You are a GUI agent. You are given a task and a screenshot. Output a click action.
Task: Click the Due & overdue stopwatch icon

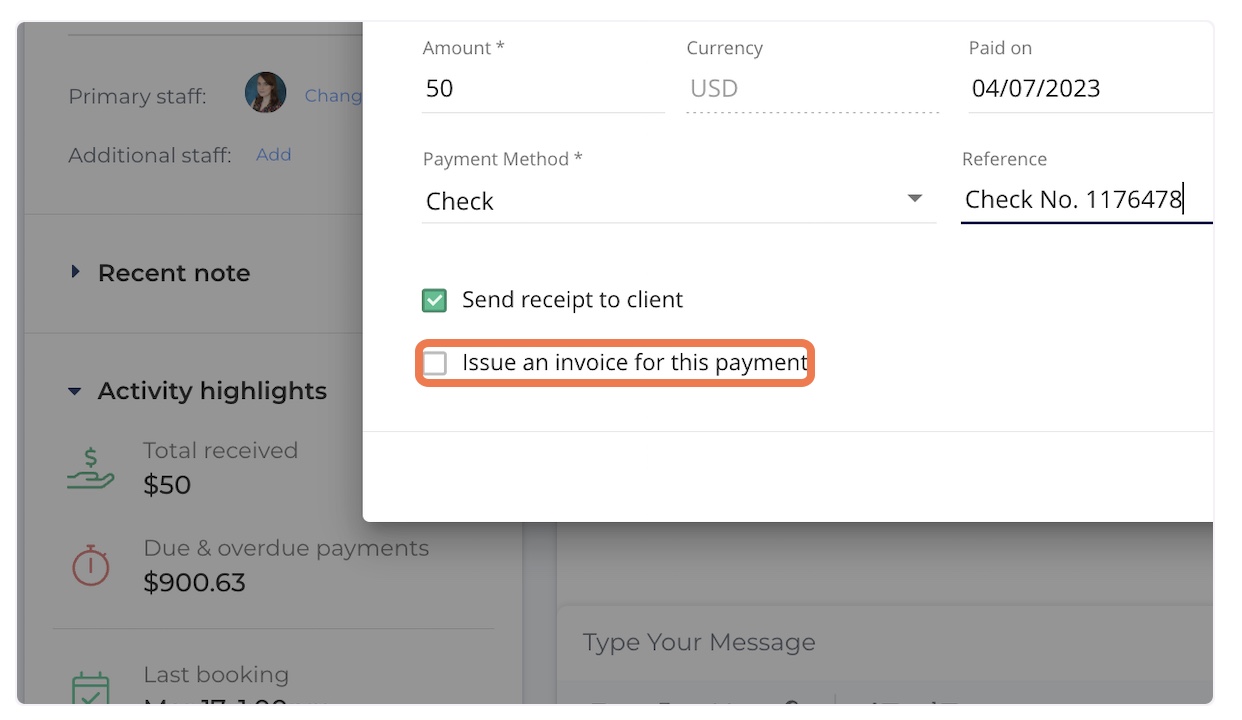click(91, 566)
